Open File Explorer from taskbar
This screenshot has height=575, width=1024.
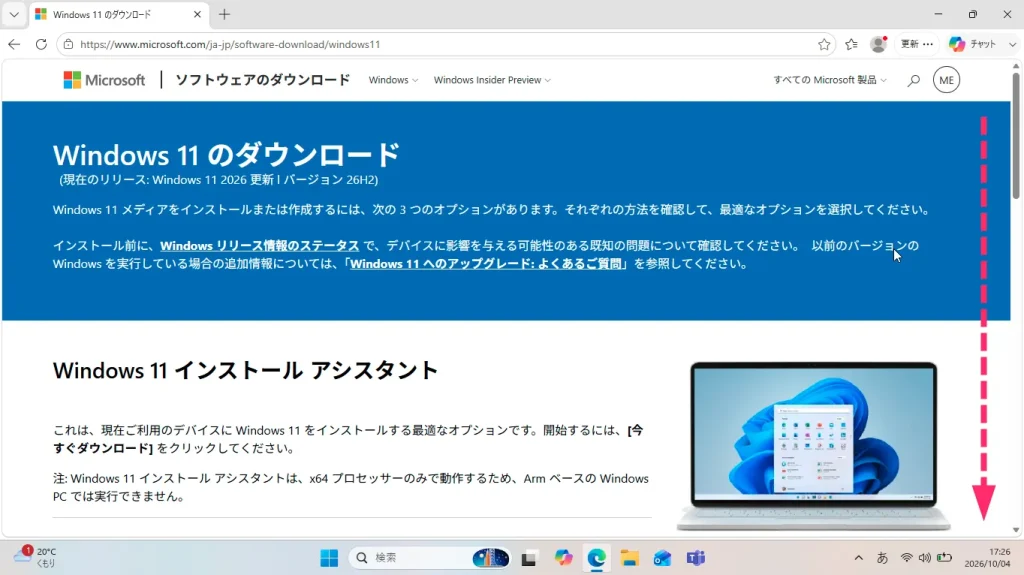(630, 557)
